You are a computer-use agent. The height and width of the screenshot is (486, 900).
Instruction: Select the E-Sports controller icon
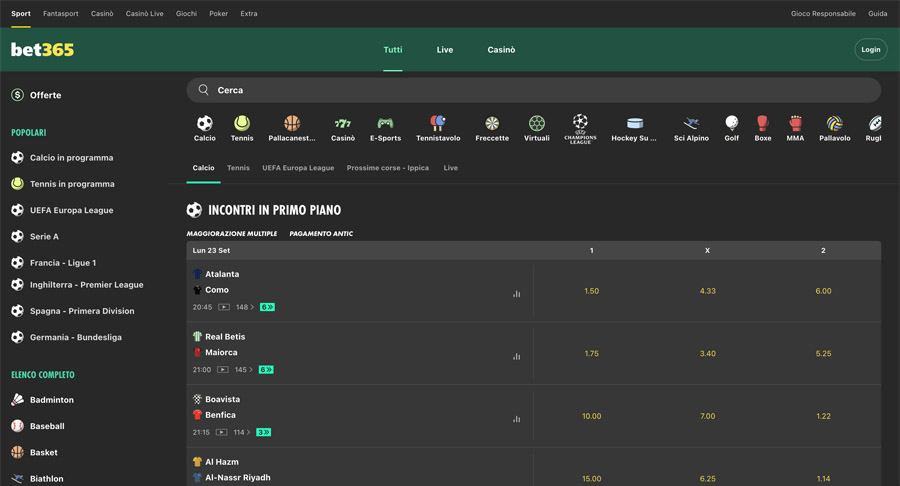[x=385, y=123]
